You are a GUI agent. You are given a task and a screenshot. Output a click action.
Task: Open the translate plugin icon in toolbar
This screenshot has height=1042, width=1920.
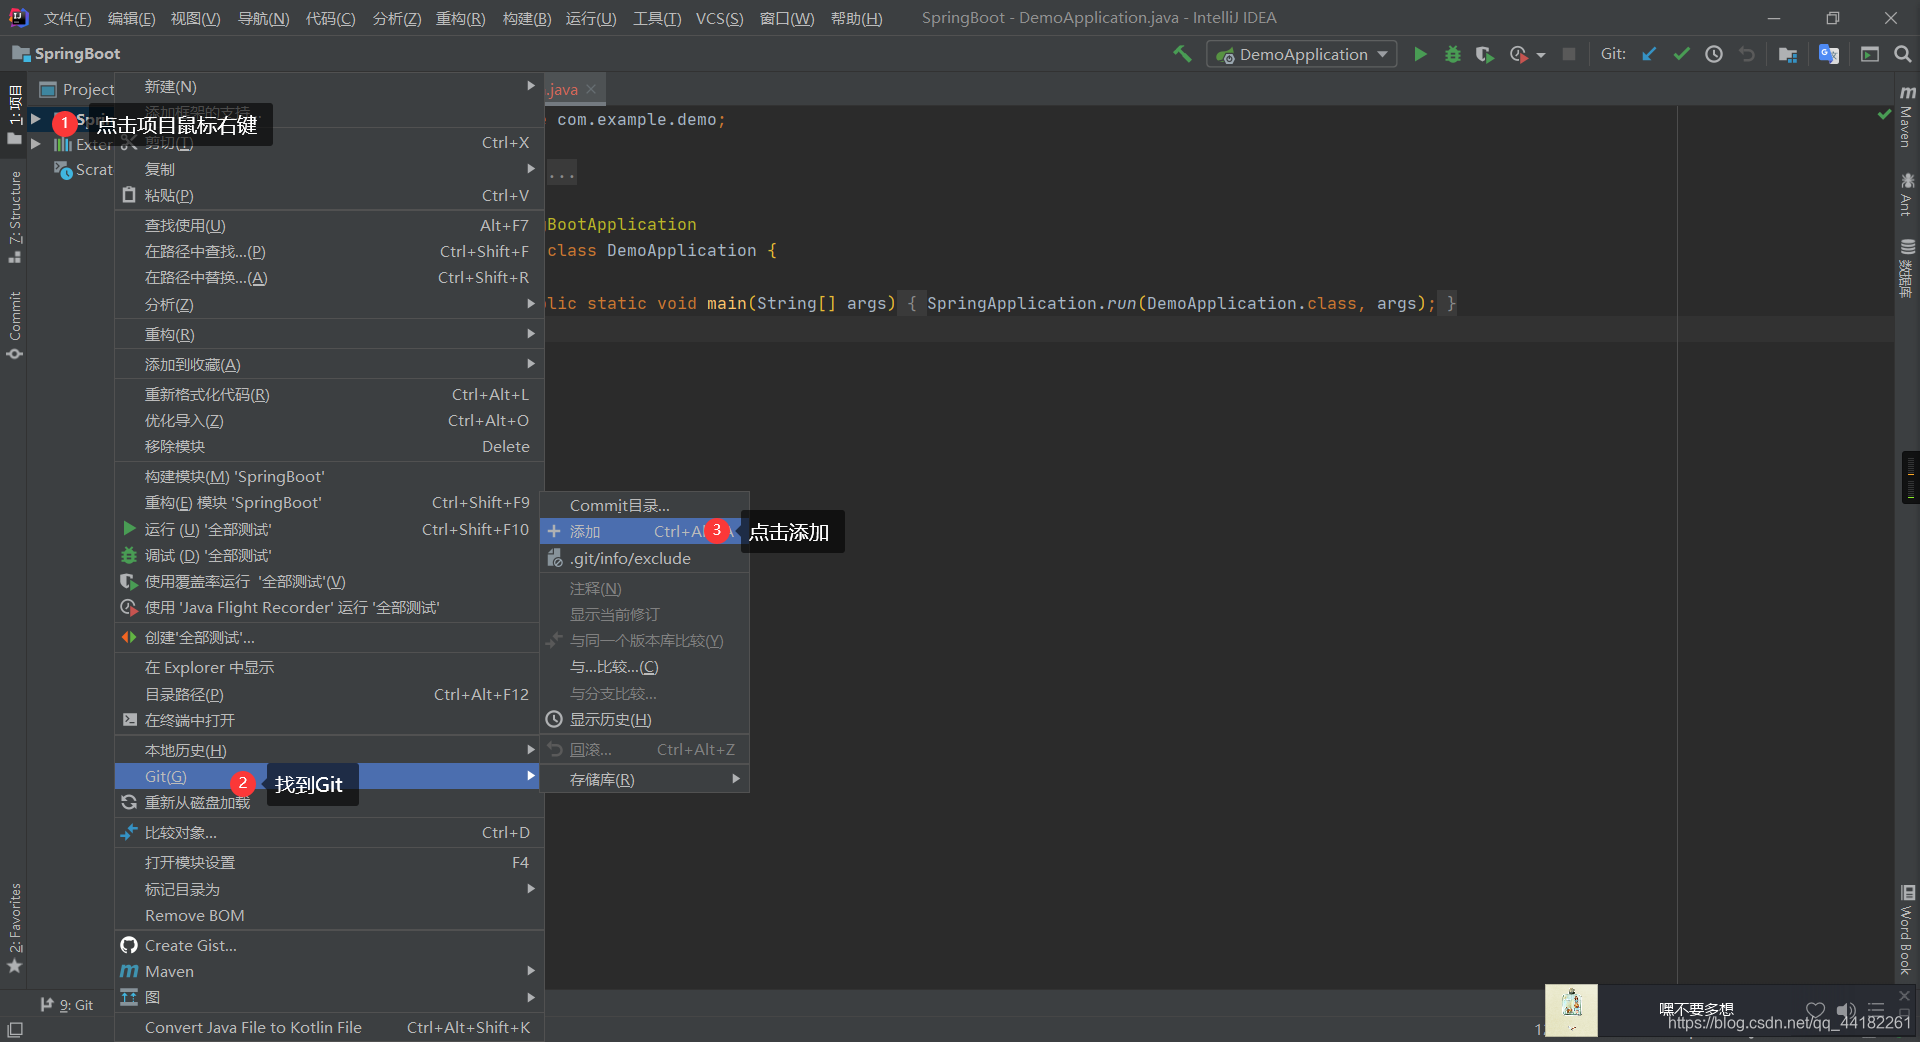tap(1829, 54)
